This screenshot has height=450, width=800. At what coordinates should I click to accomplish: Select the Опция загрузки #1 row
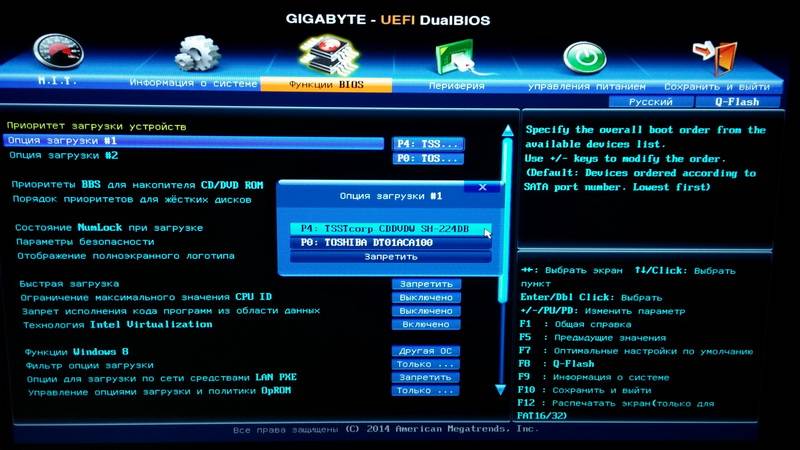[194, 141]
